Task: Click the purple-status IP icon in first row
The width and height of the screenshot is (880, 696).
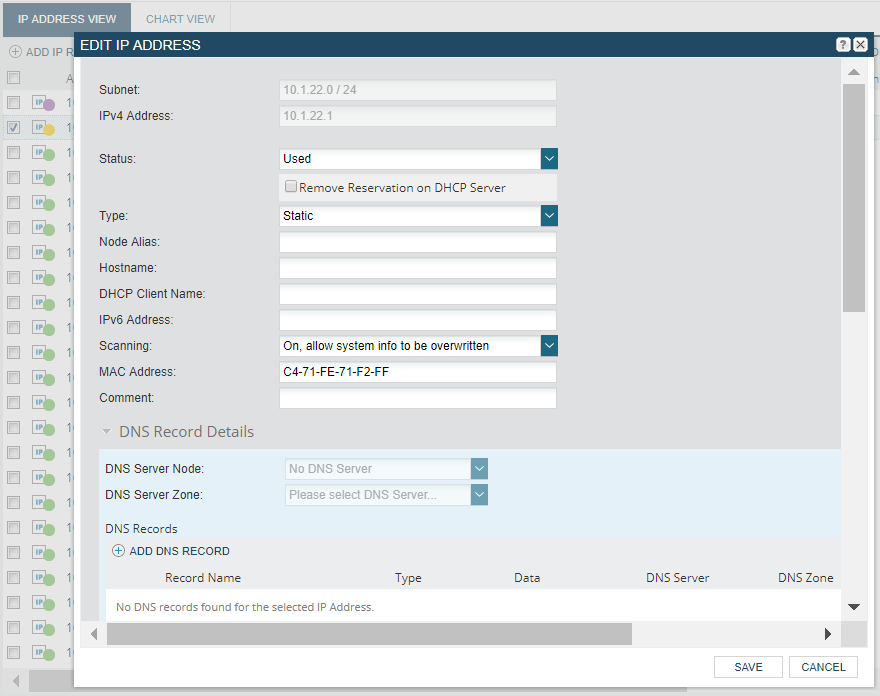Action: [42, 103]
